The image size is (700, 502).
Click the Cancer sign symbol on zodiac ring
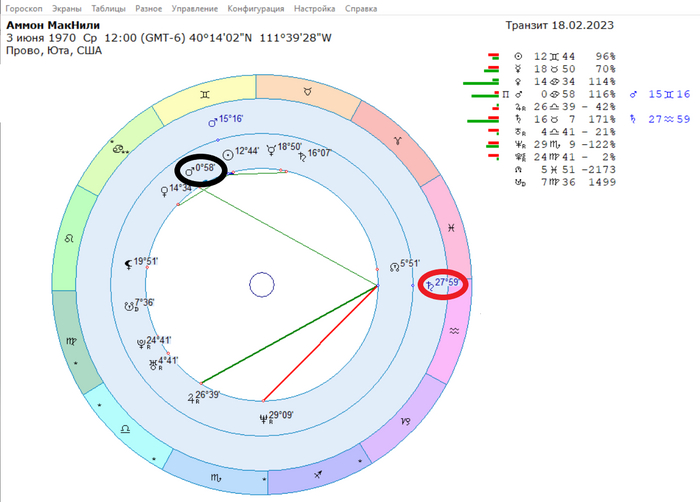(x=117, y=149)
